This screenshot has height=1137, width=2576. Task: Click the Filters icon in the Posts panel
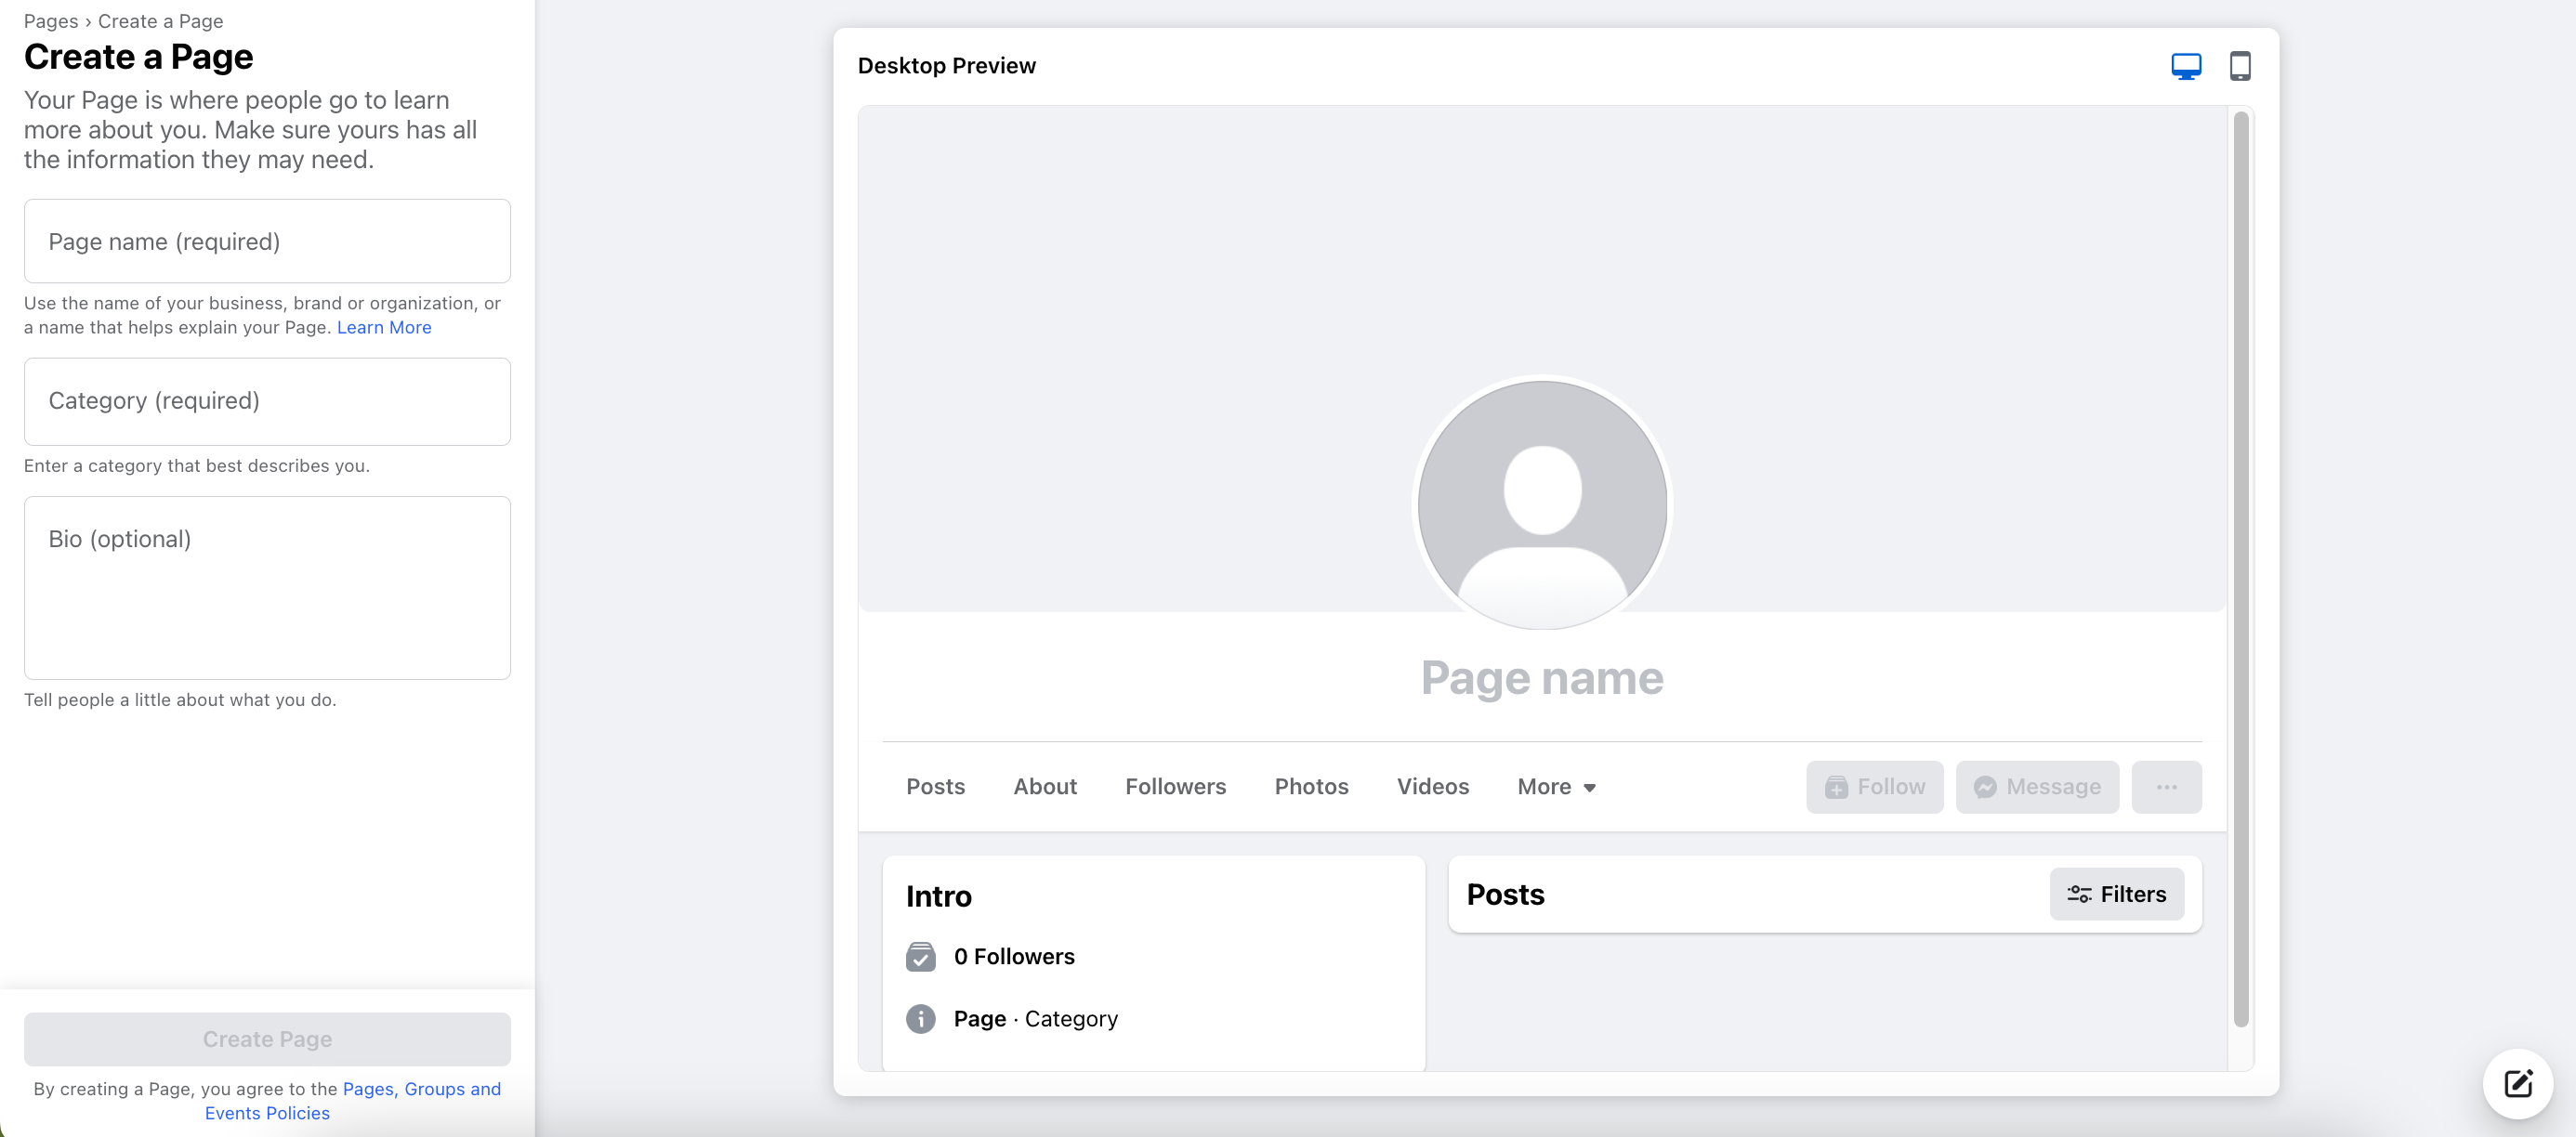2079,894
